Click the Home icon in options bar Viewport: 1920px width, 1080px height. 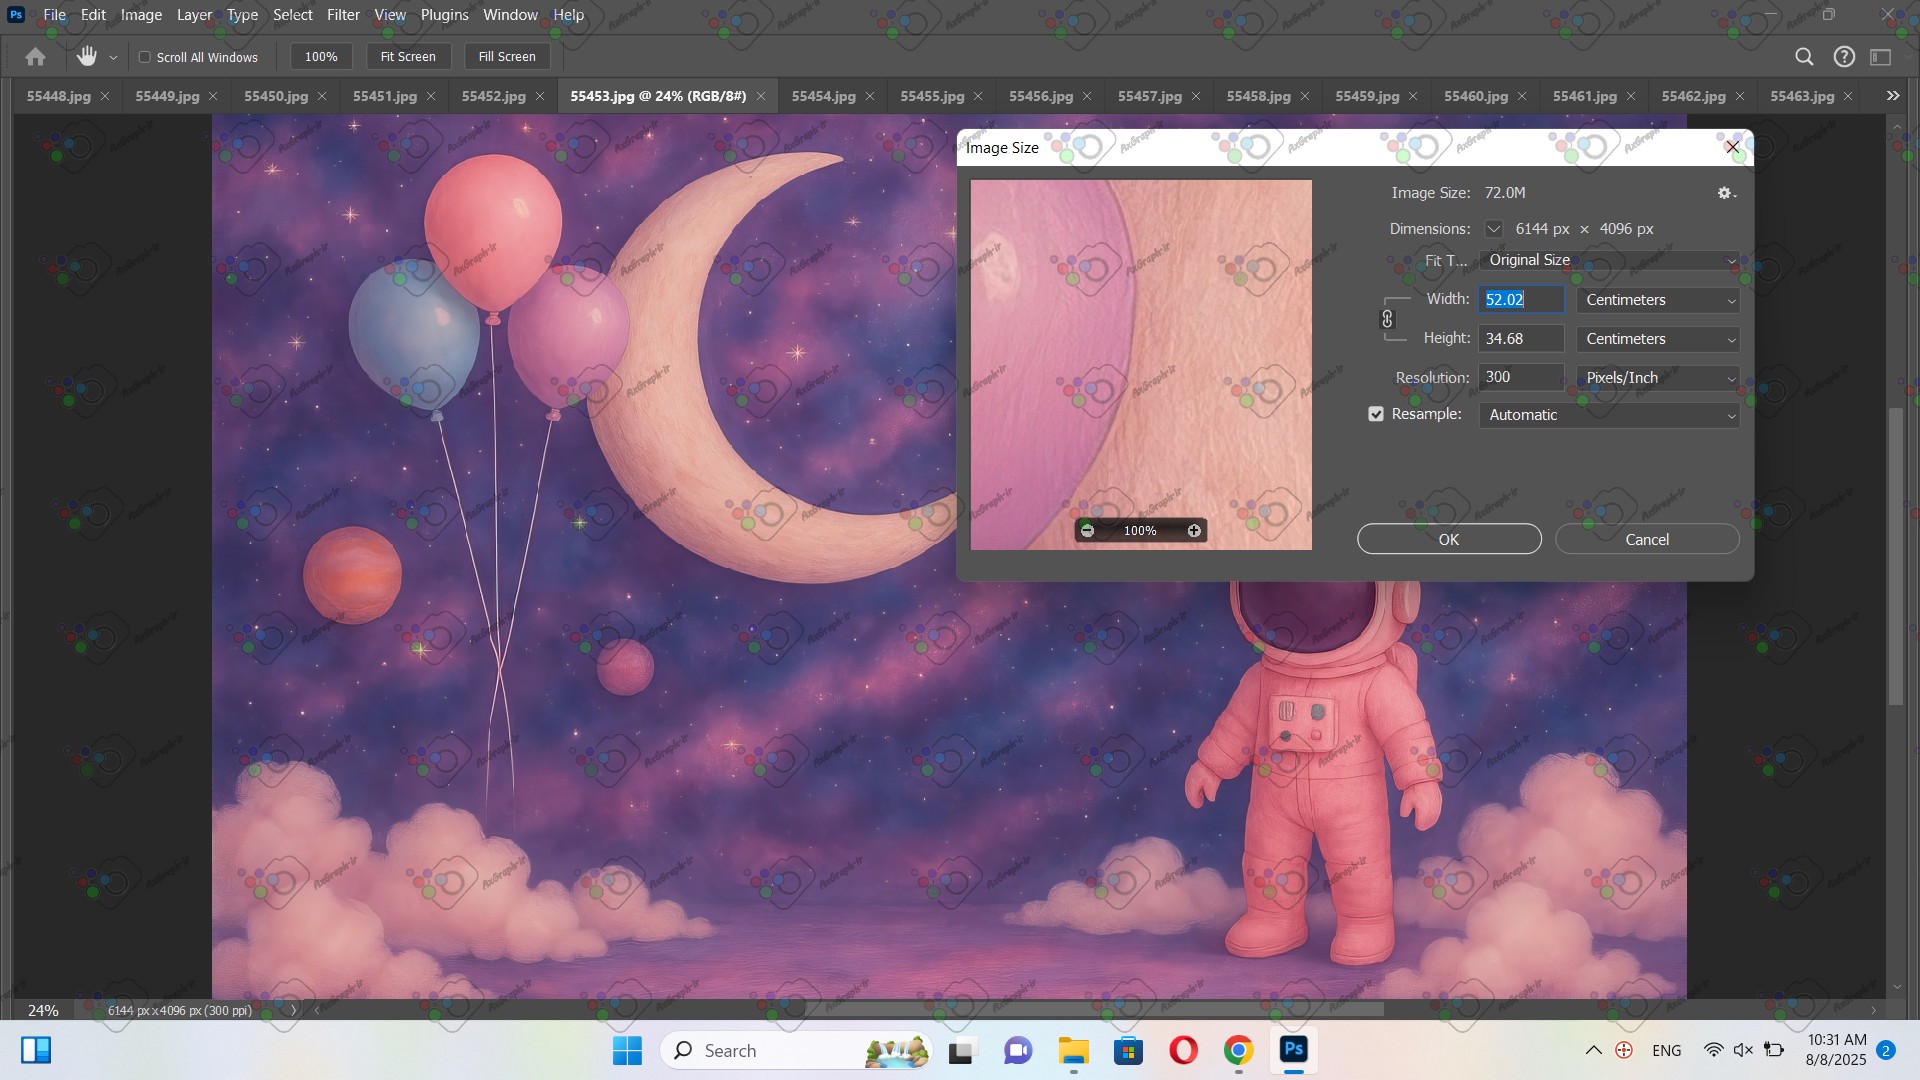pyautogui.click(x=35, y=57)
